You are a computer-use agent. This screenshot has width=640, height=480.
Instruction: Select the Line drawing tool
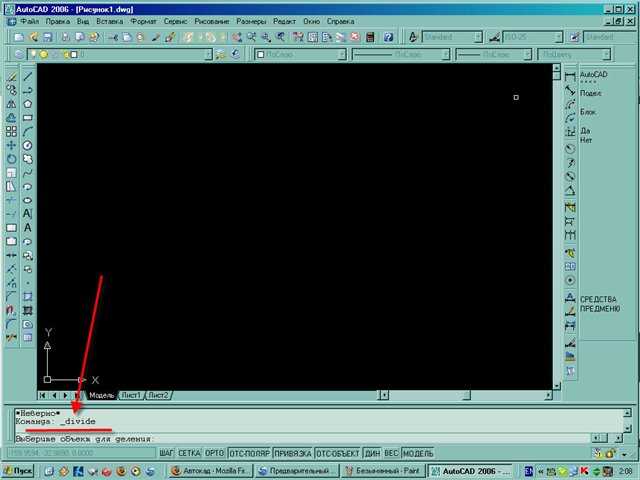(28, 75)
